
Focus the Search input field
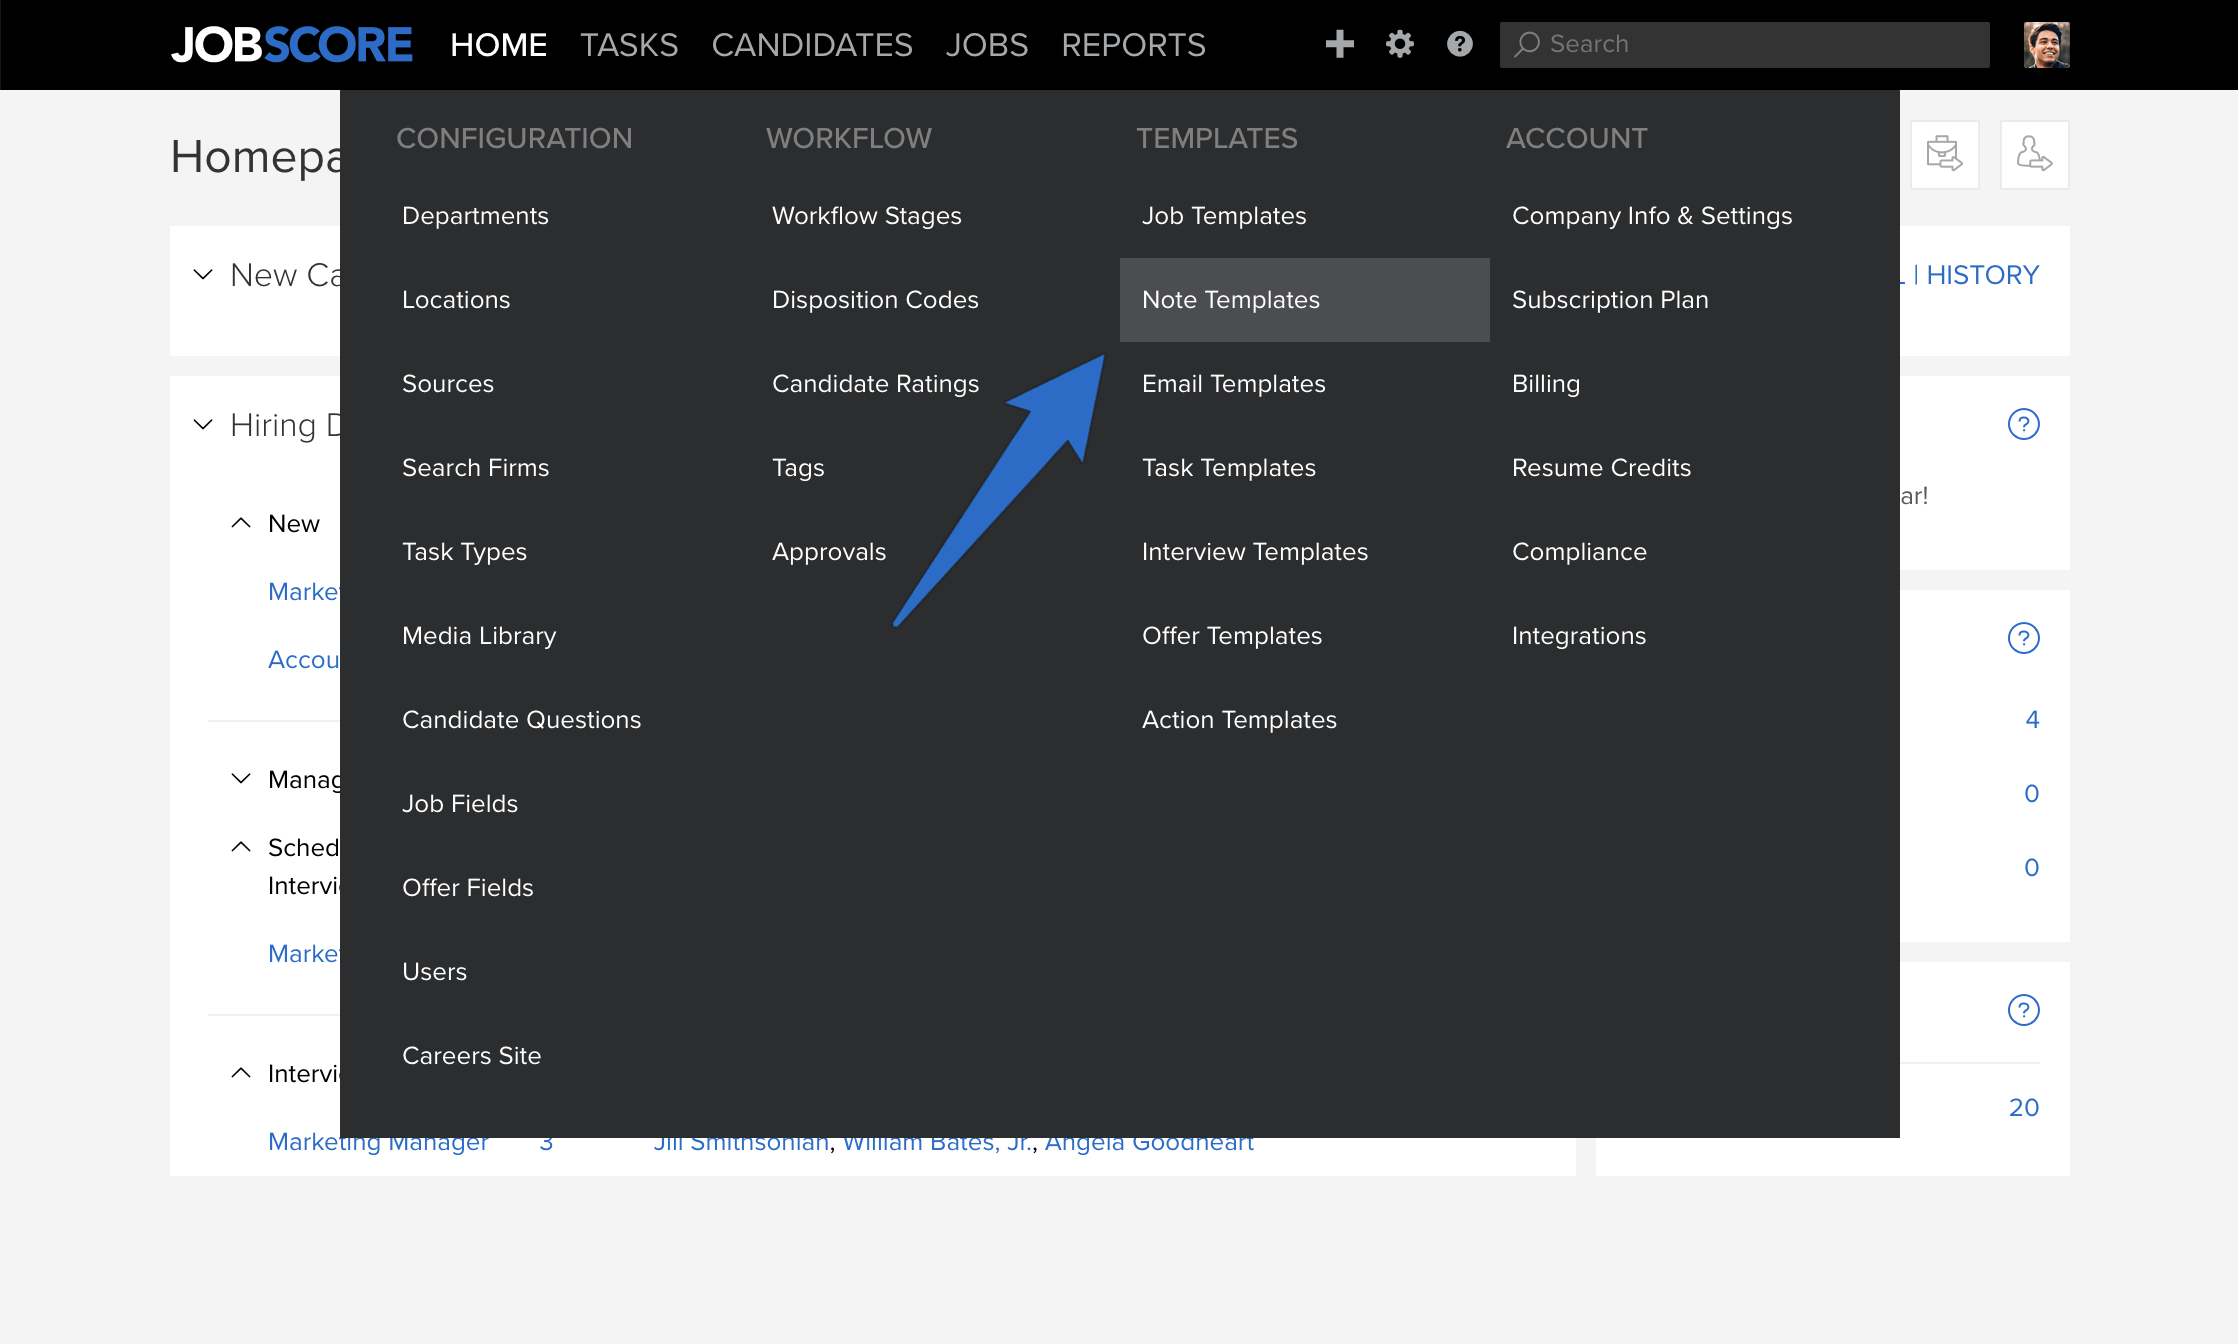tap(1744, 44)
